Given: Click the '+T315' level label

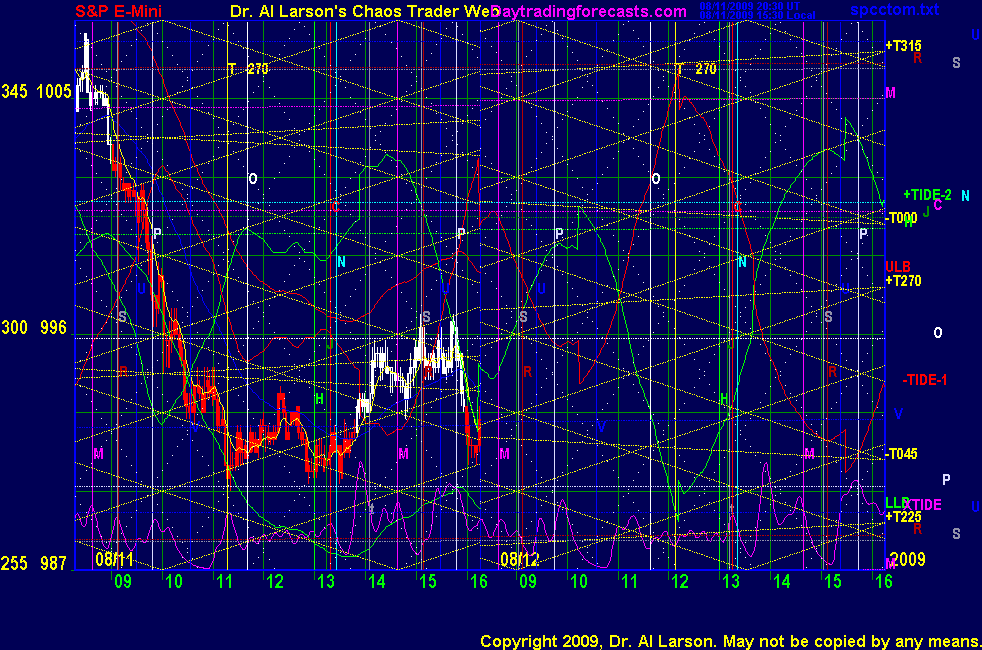Looking at the screenshot, I should pyautogui.click(x=903, y=46).
